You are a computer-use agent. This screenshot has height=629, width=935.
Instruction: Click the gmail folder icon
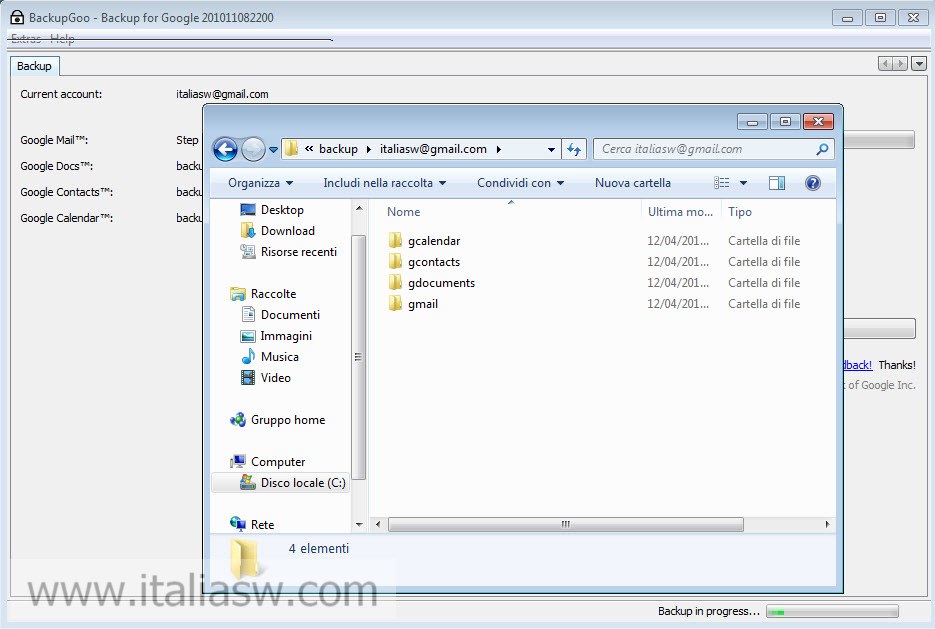[x=395, y=303]
